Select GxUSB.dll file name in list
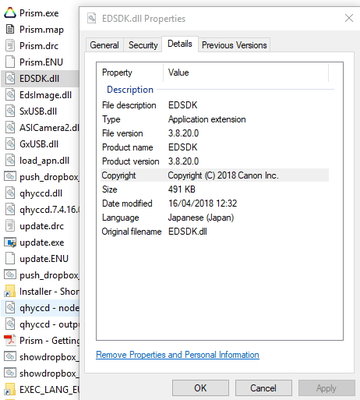The image size is (360, 400). 39,144
